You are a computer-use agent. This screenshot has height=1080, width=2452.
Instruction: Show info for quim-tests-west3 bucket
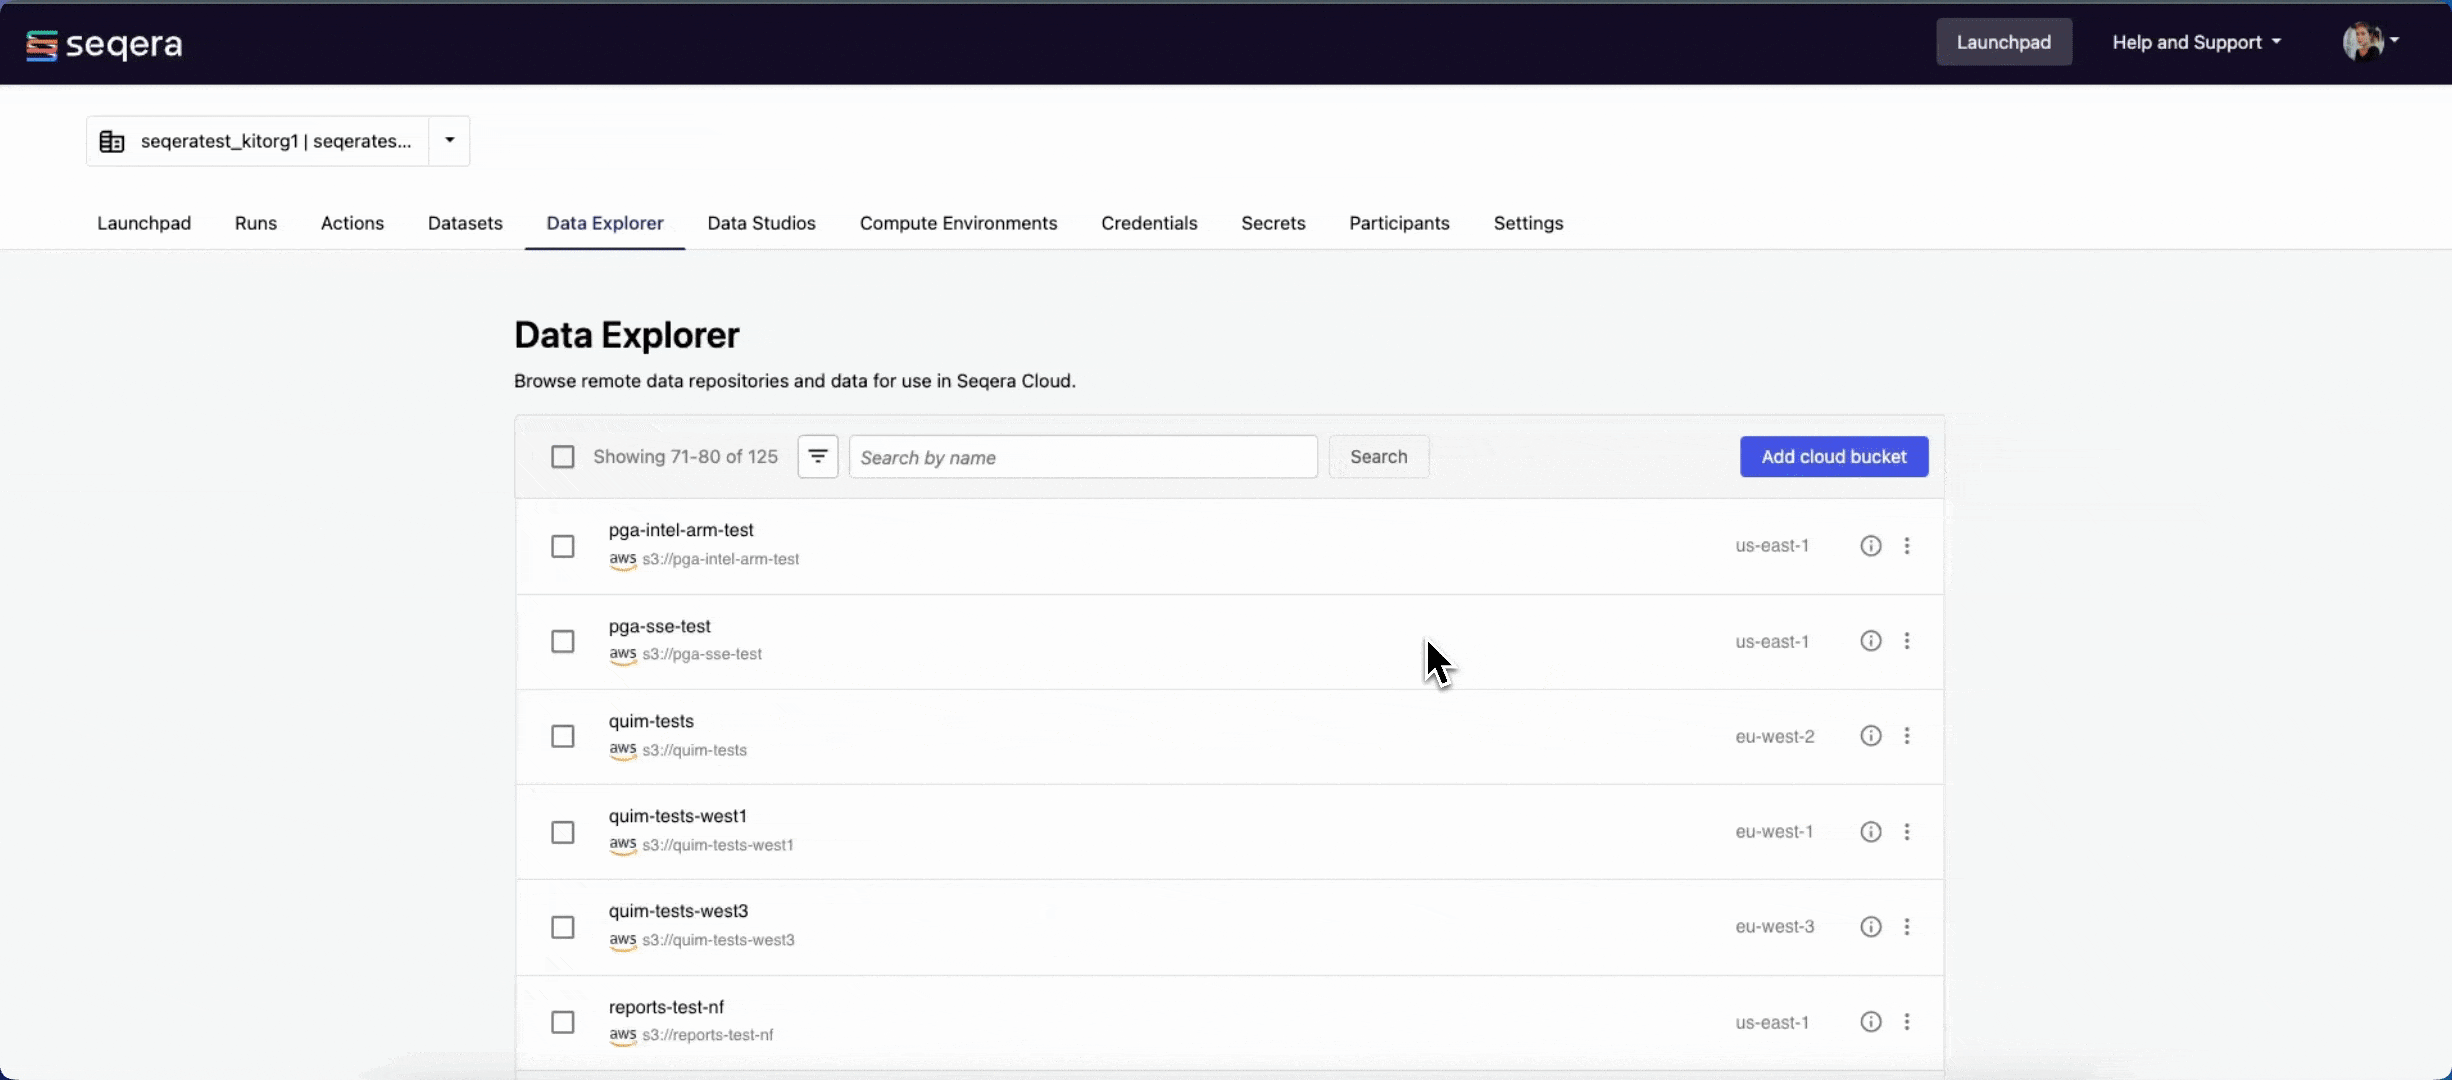1870,927
